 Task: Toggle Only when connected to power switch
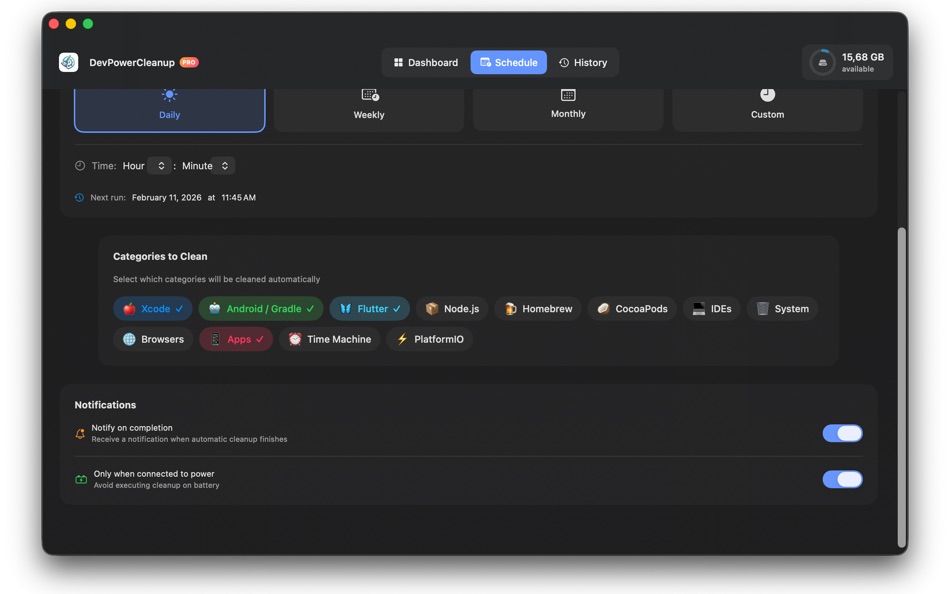[x=842, y=479]
